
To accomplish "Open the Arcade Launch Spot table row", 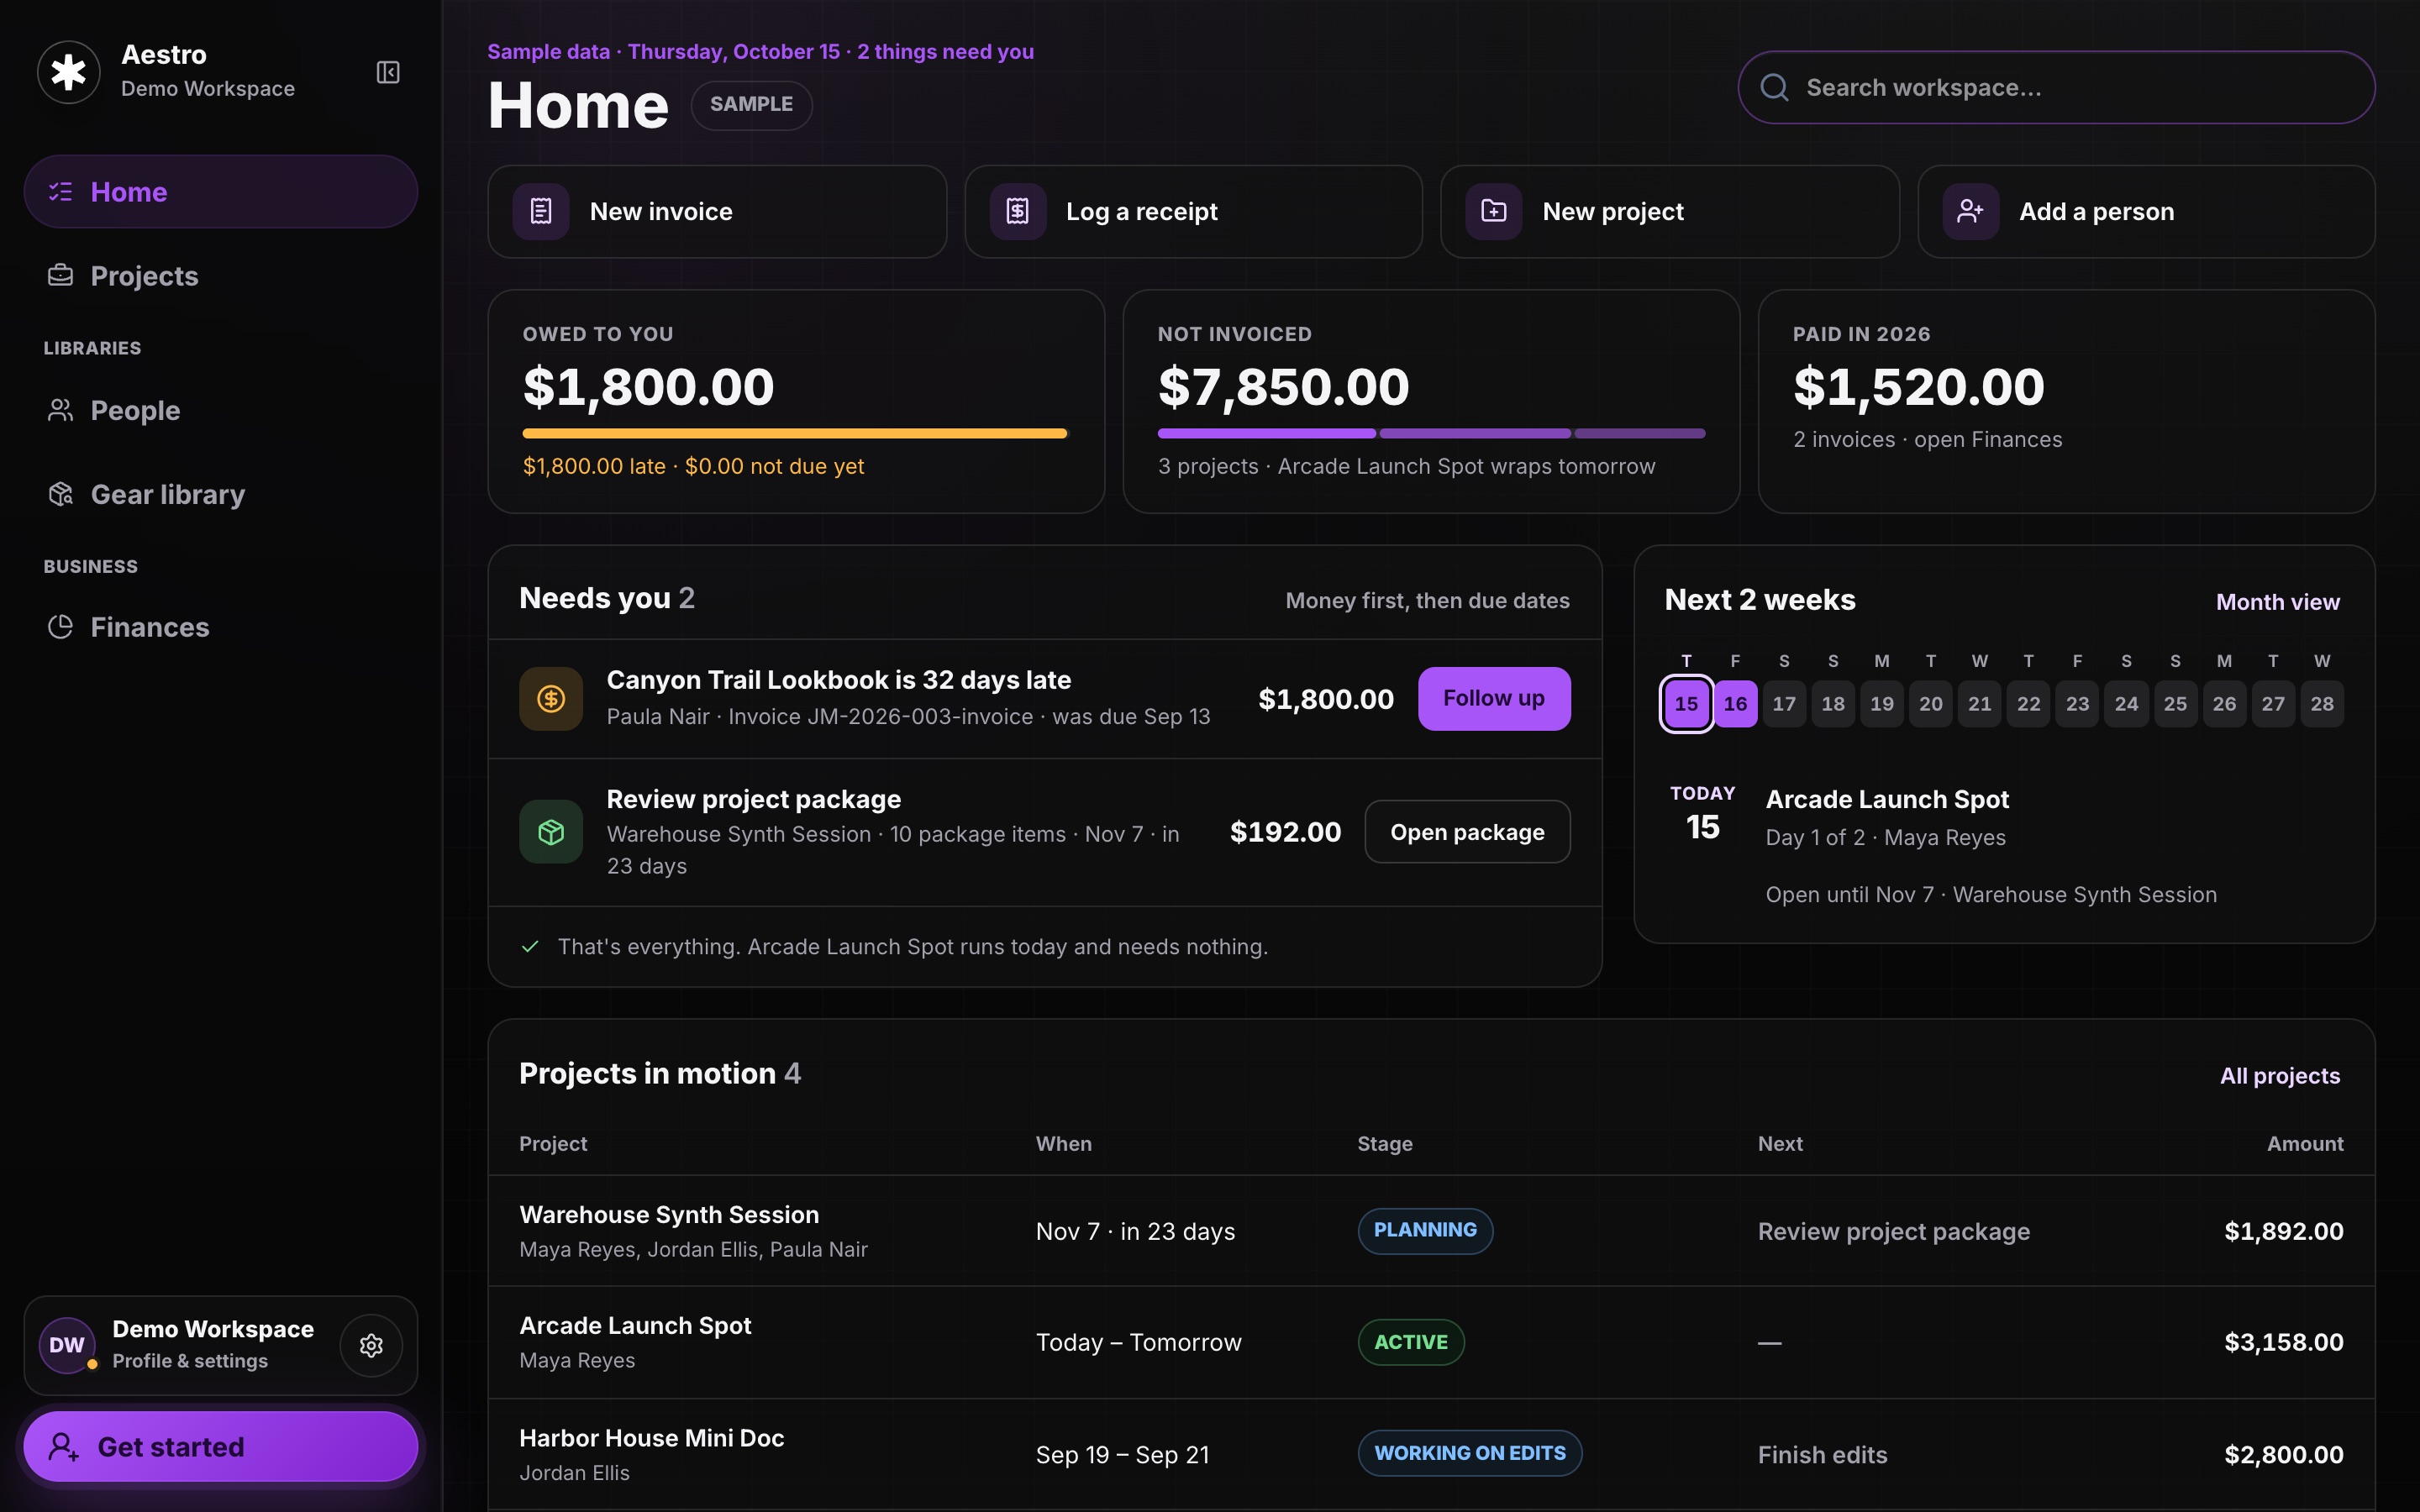I will click(x=1431, y=1342).
